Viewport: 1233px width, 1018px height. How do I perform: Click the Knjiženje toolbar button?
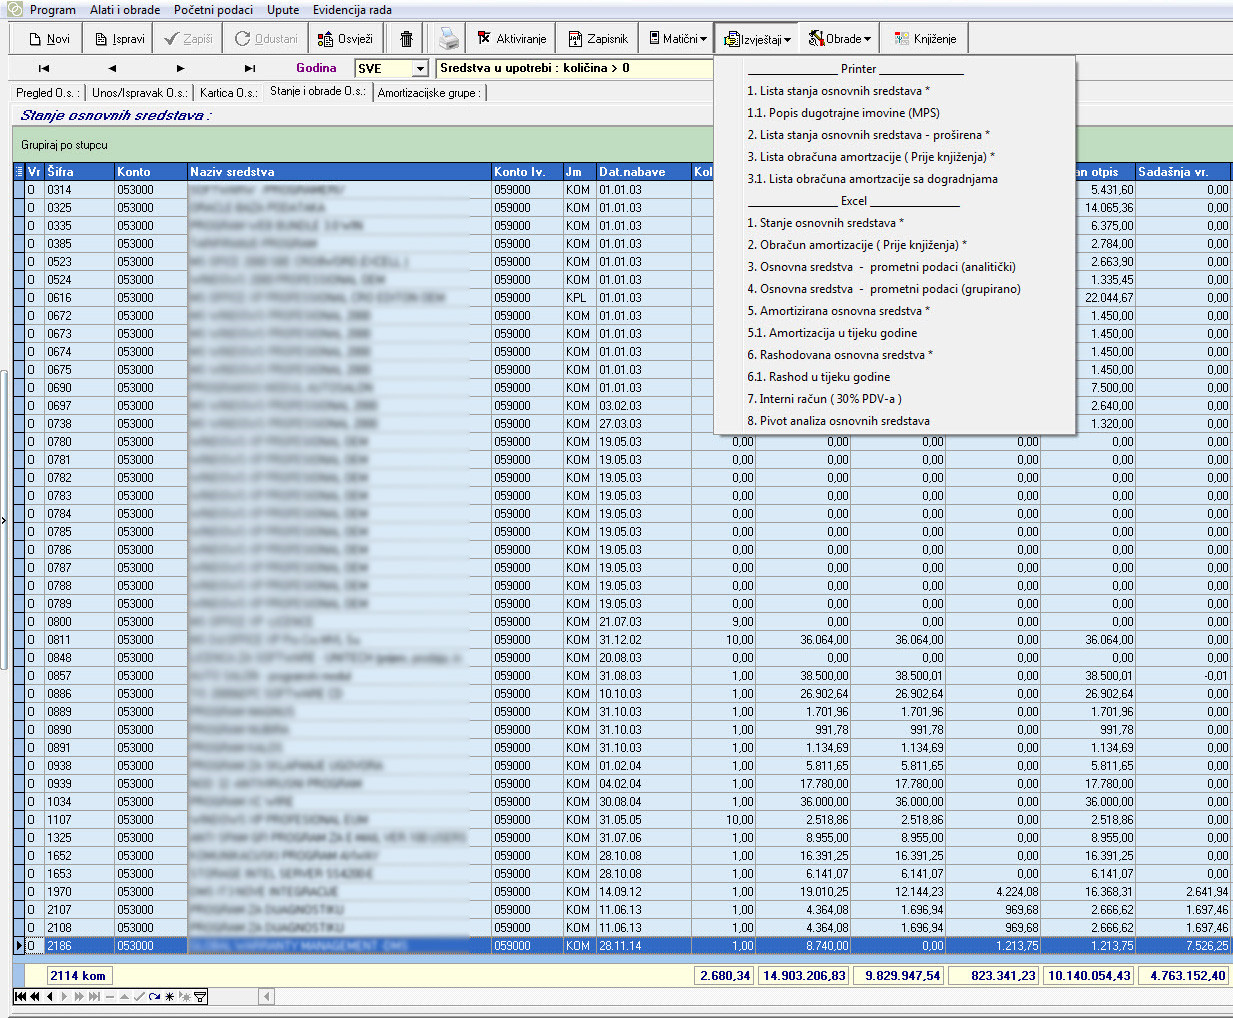[x=925, y=39]
